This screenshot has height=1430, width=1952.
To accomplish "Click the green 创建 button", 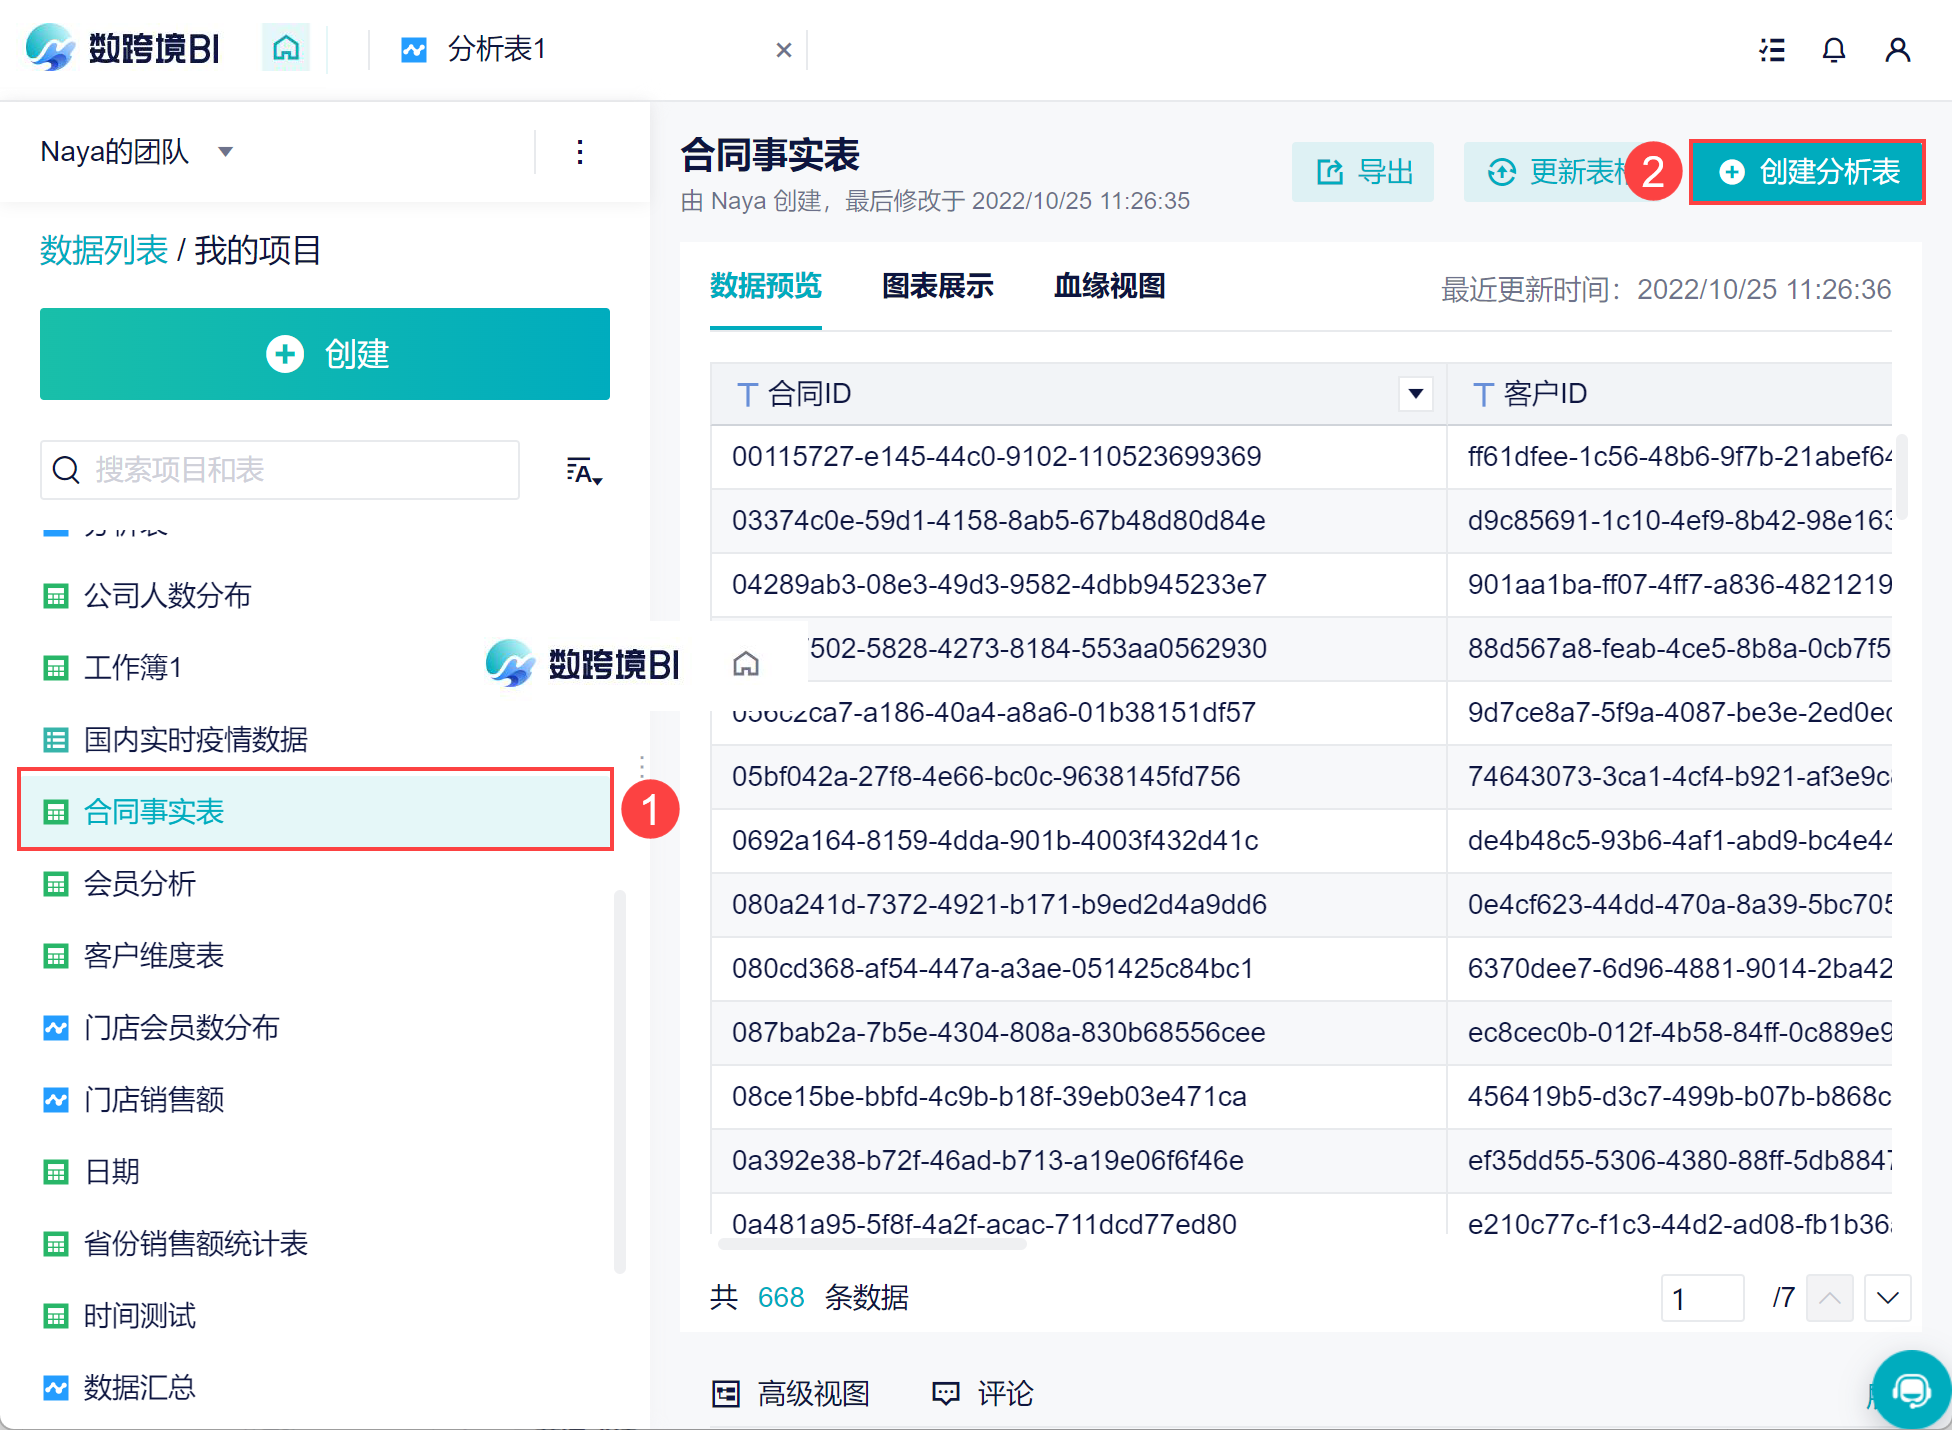I will [325, 354].
